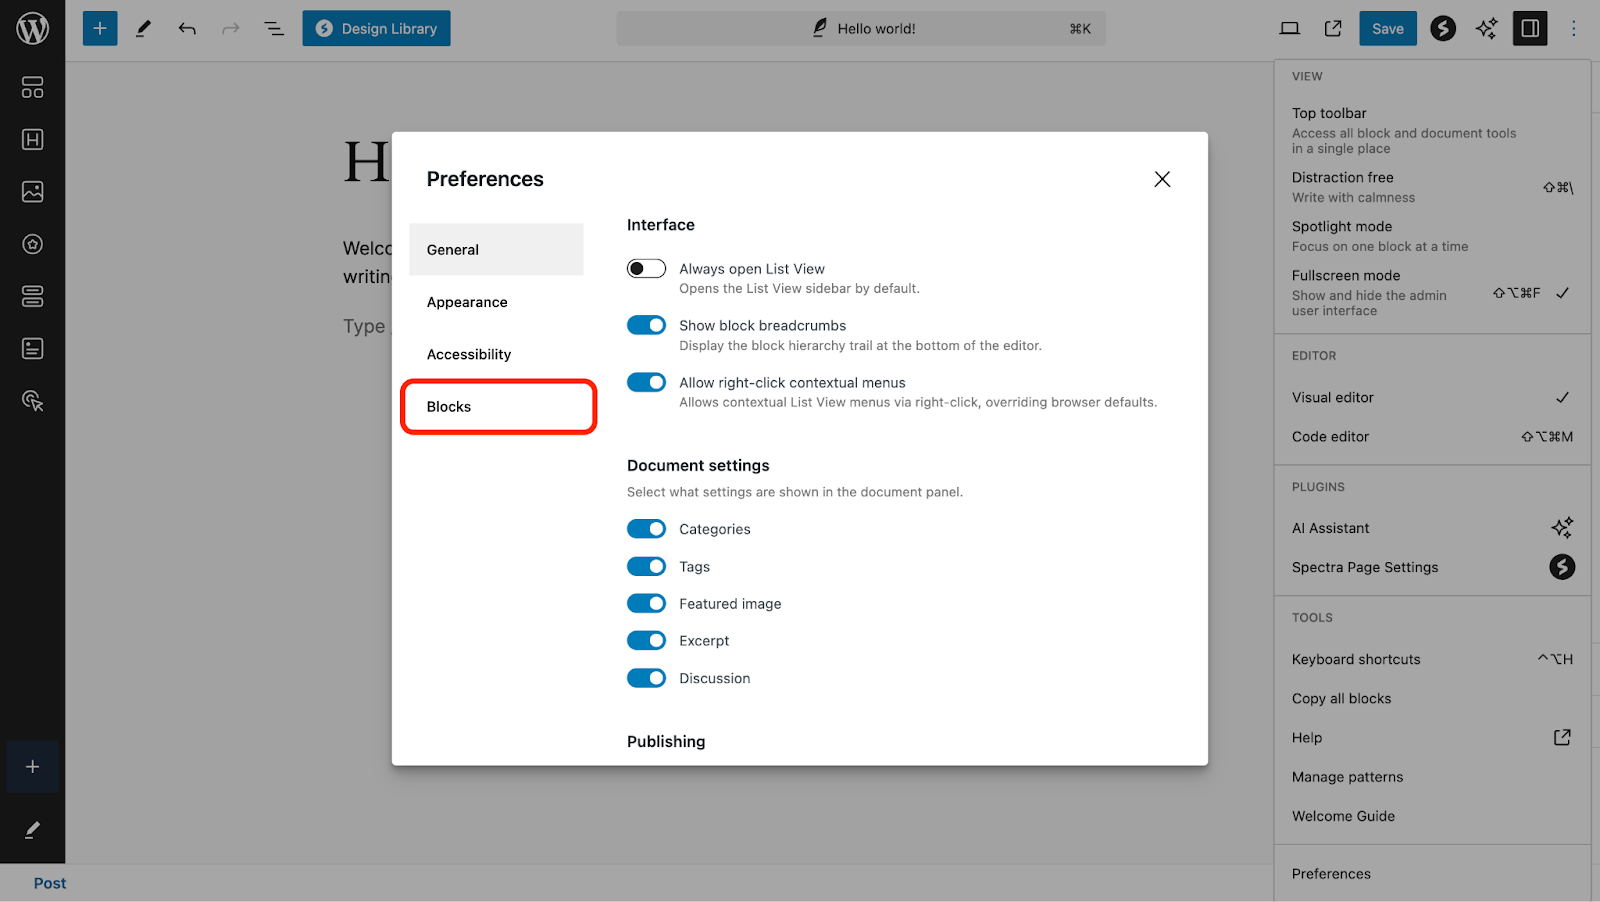
Task: Turn off Discussion toggle
Action: (x=646, y=678)
